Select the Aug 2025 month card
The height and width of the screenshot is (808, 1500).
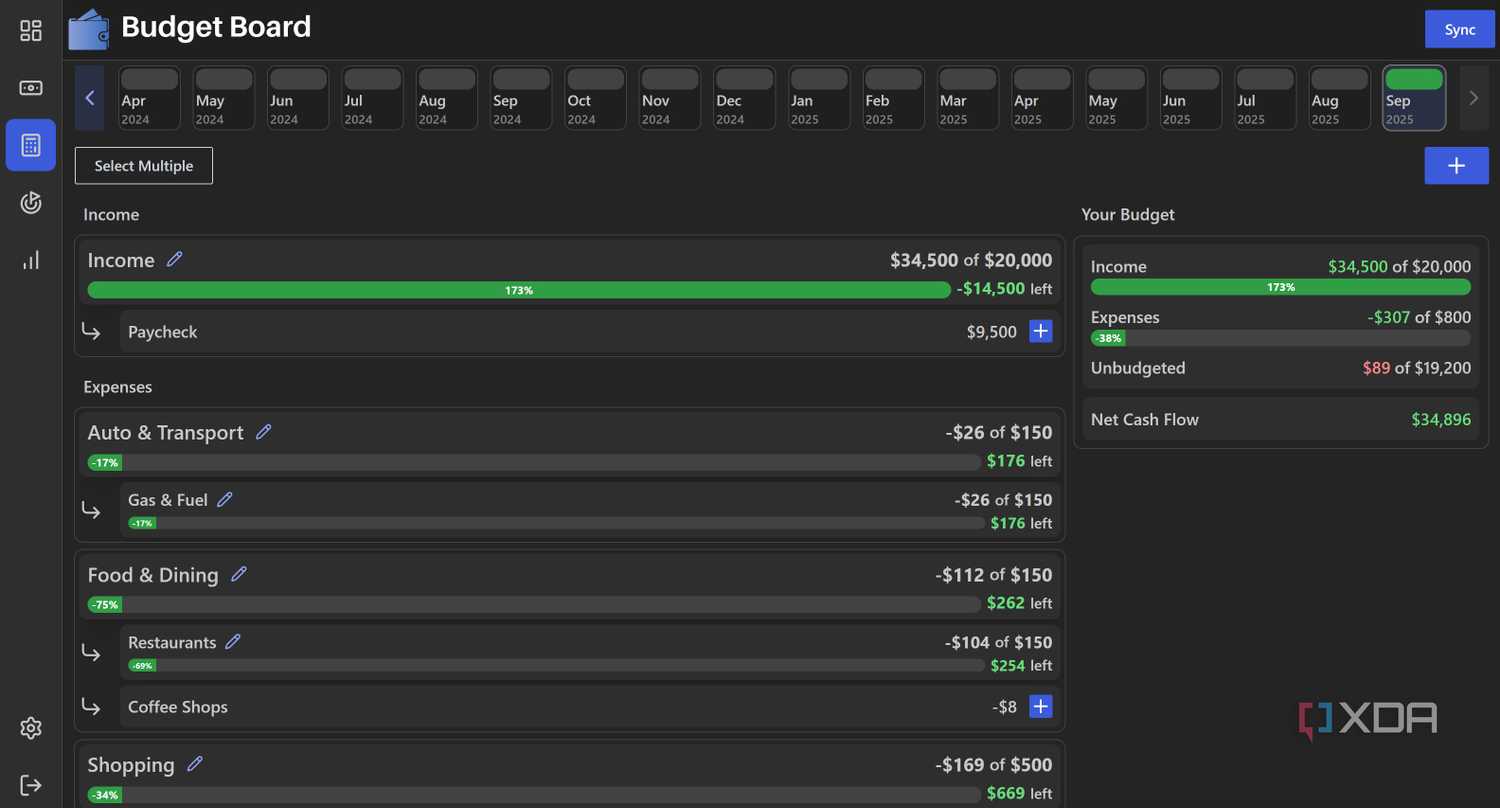pyautogui.click(x=1340, y=98)
